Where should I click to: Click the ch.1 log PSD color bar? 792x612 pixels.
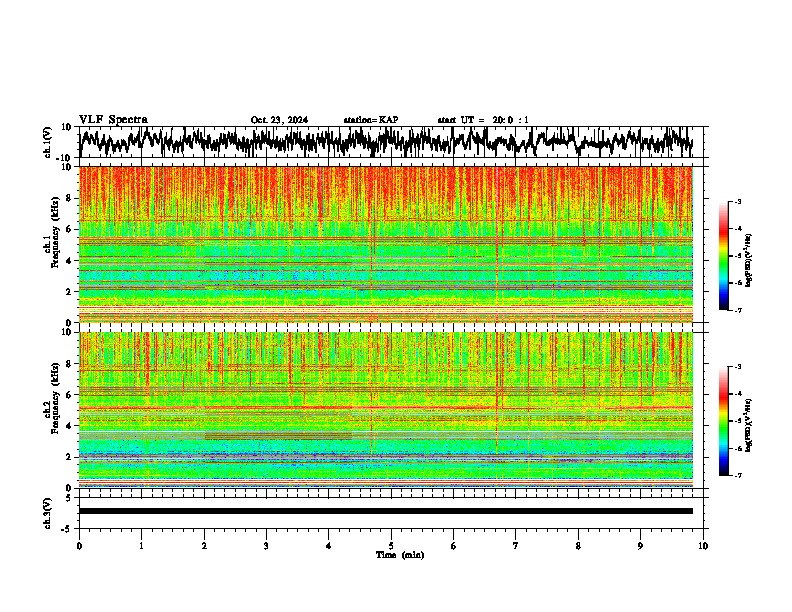pos(724,256)
